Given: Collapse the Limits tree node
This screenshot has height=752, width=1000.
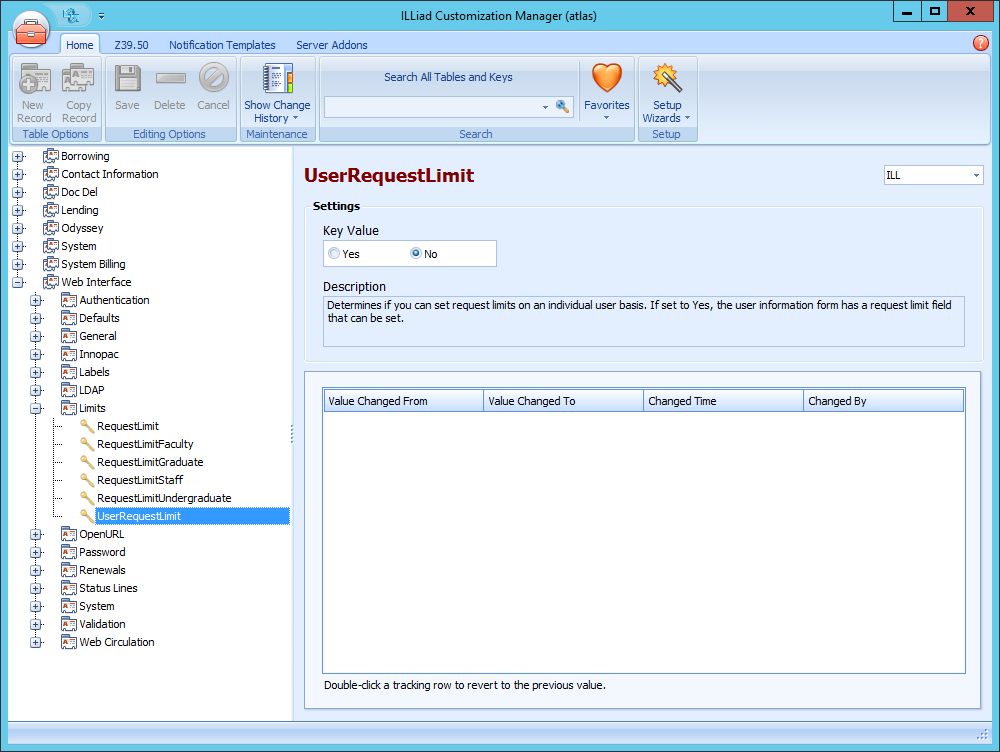Looking at the screenshot, I should coord(36,408).
